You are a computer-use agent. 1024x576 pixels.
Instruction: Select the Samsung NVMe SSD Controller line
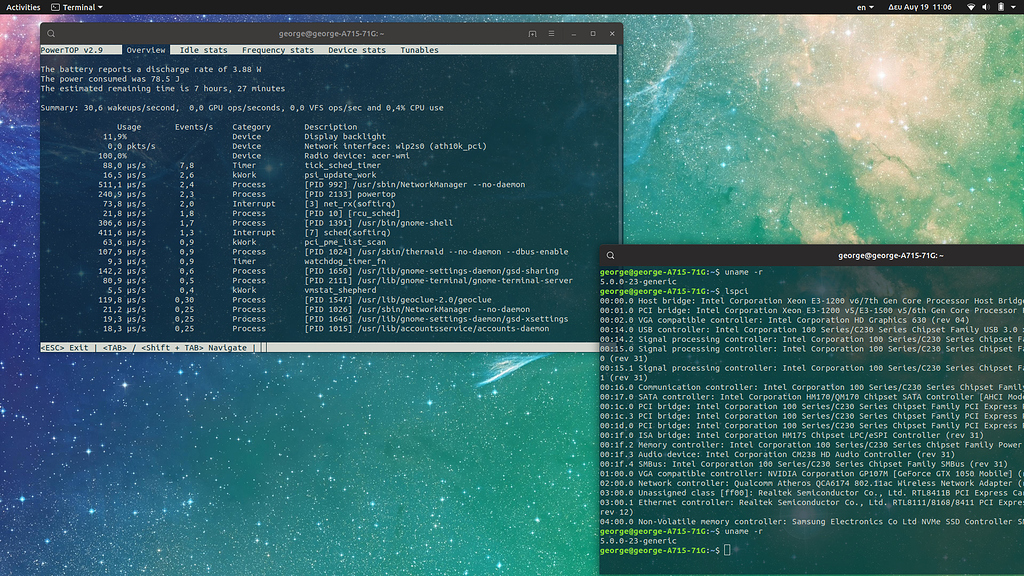point(812,522)
